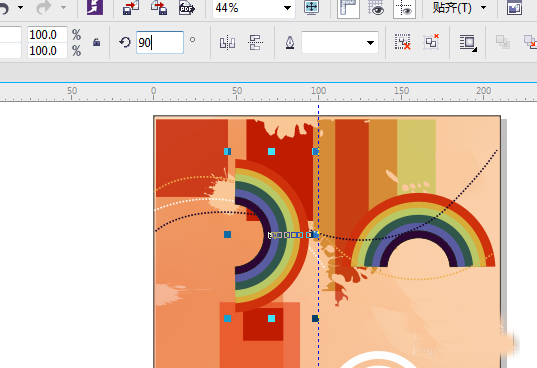Mirror the selection horizontally
Screen dimensions: 537x368
coord(227,43)
